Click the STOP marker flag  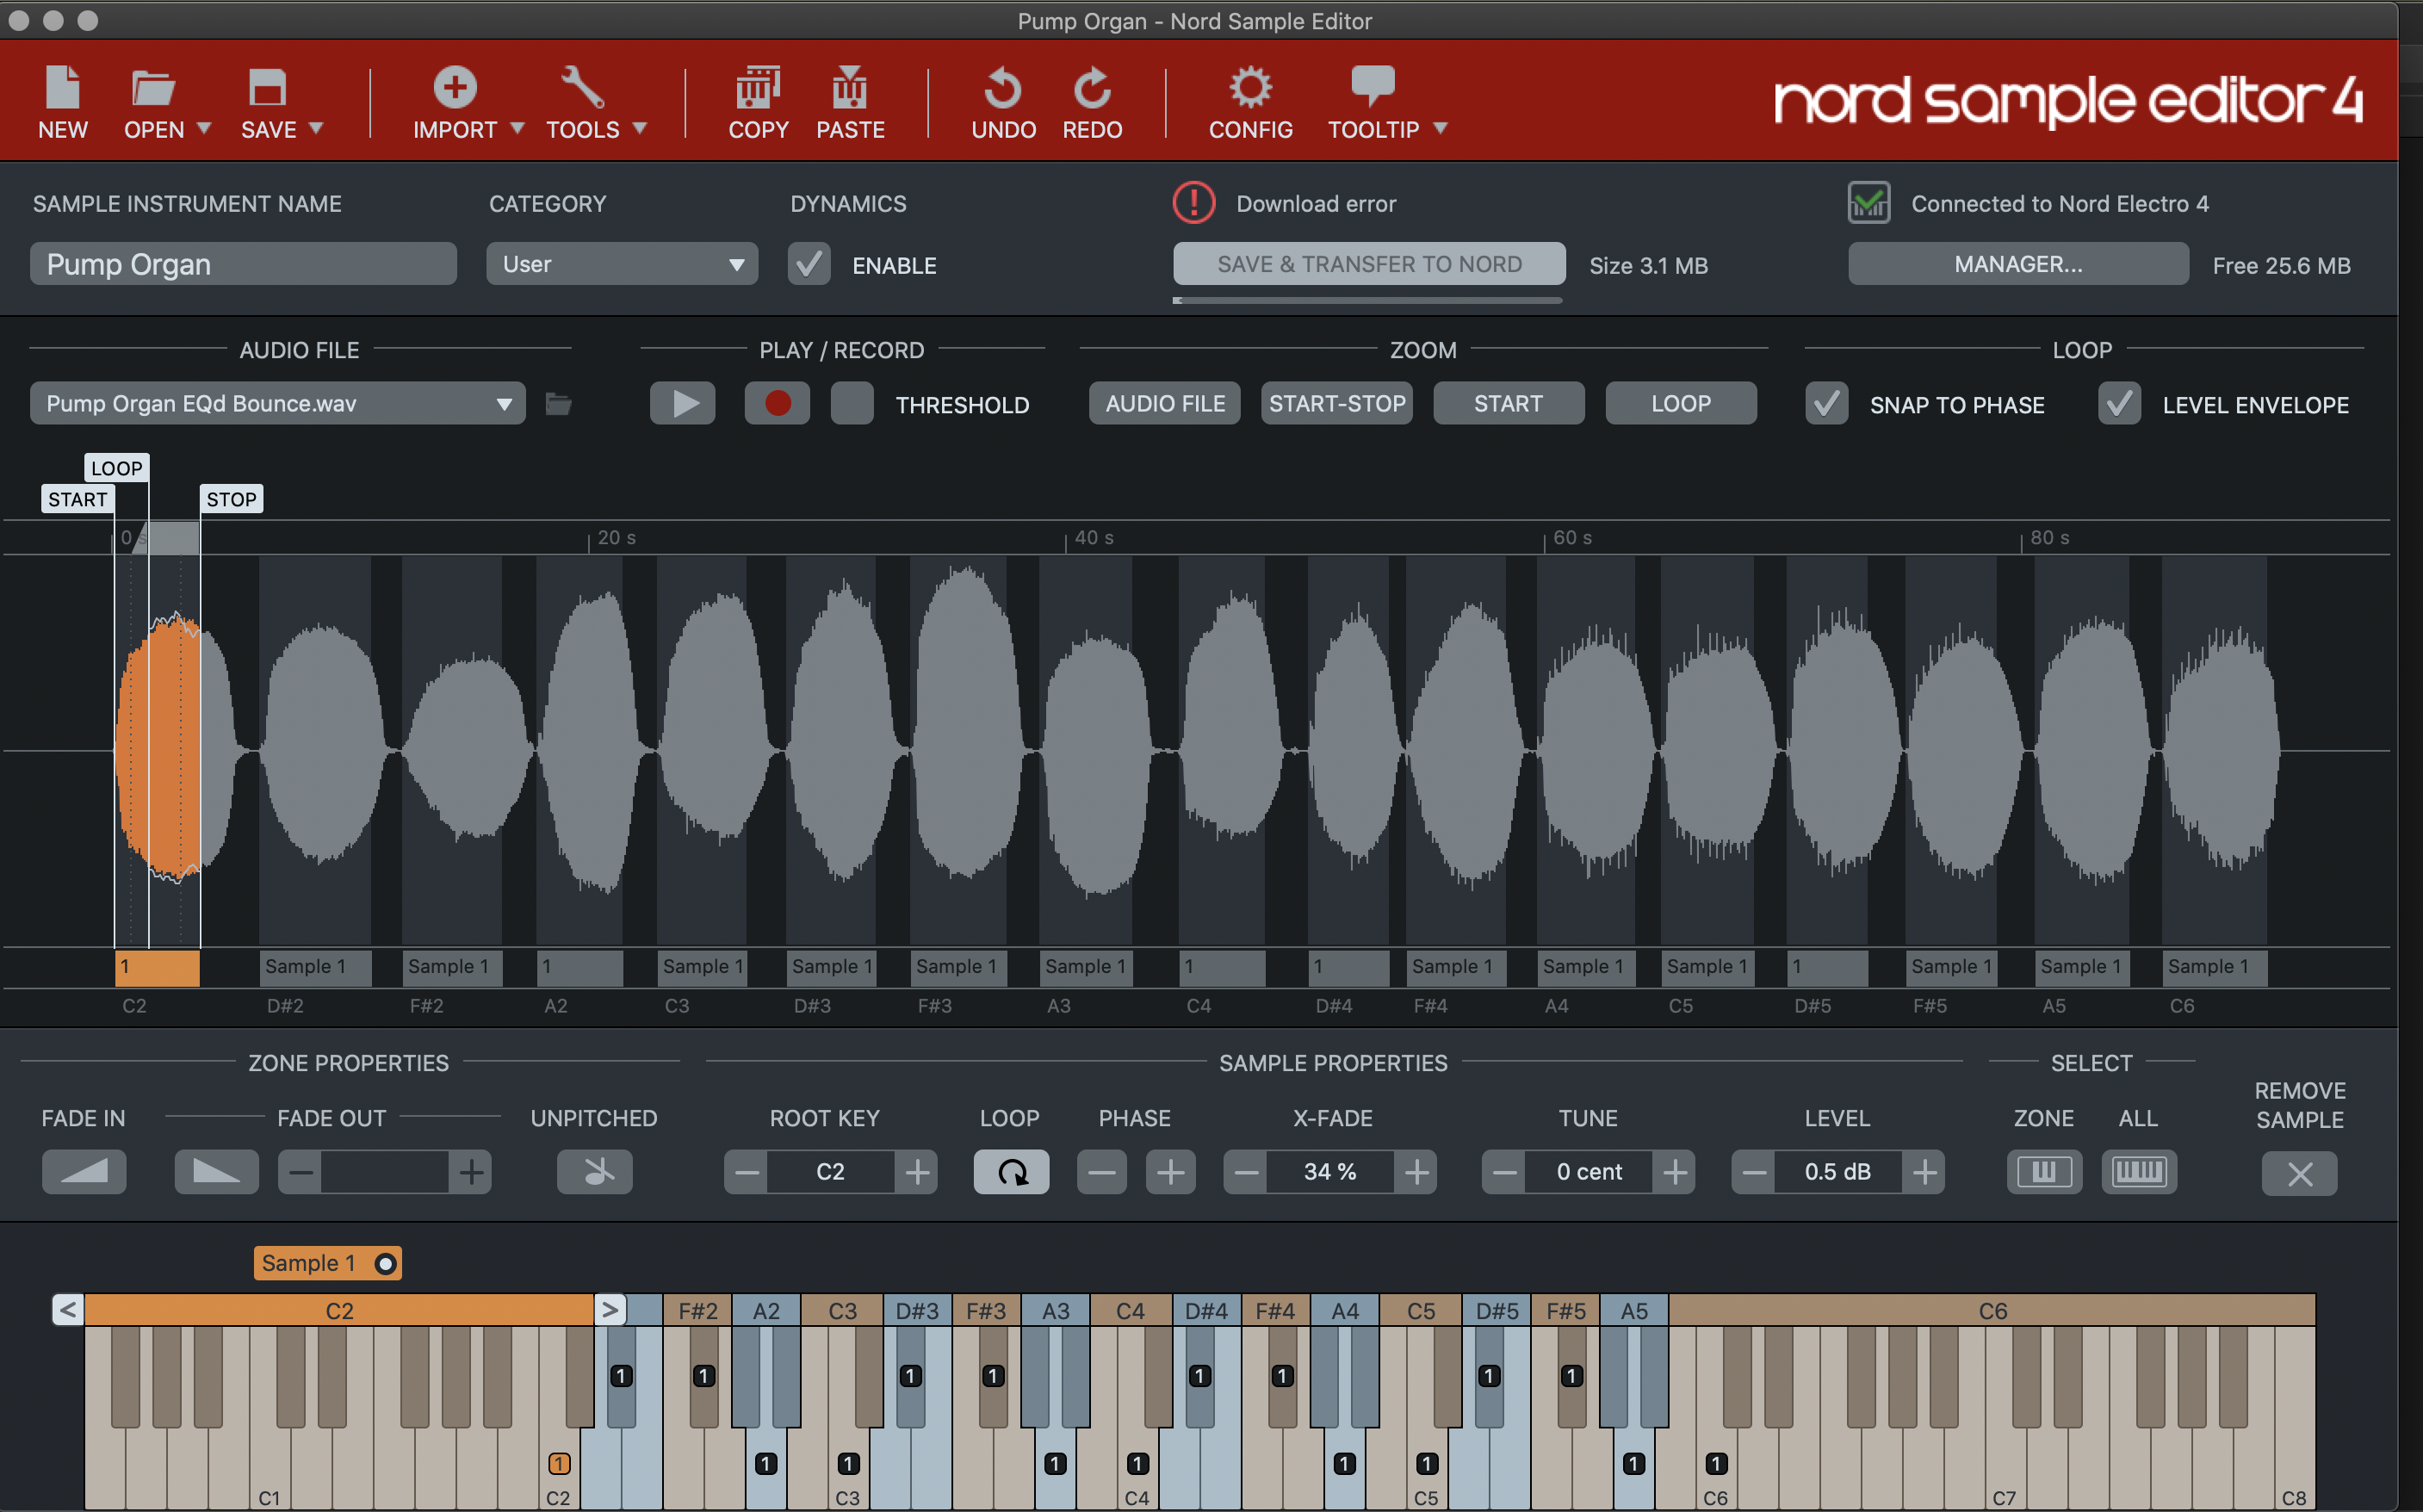[x=231, y=499]
